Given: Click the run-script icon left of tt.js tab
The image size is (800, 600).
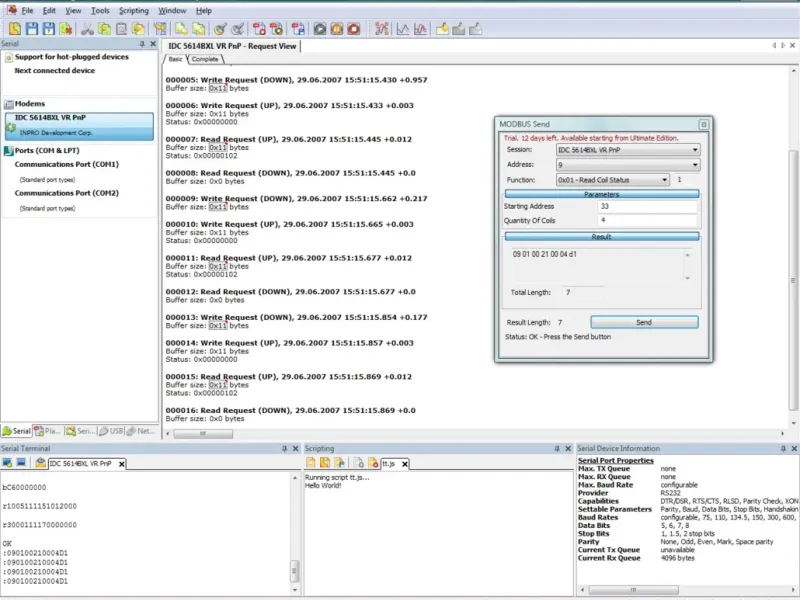Looking at the screenshot, I should tap(373, 463).
